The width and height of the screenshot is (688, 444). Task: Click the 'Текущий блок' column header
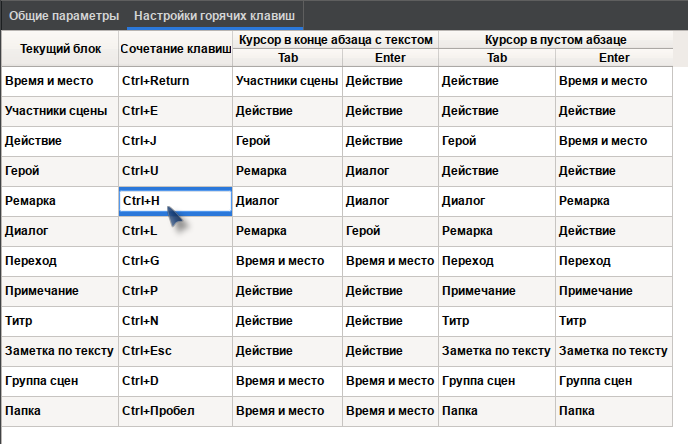tap(60, 49)
